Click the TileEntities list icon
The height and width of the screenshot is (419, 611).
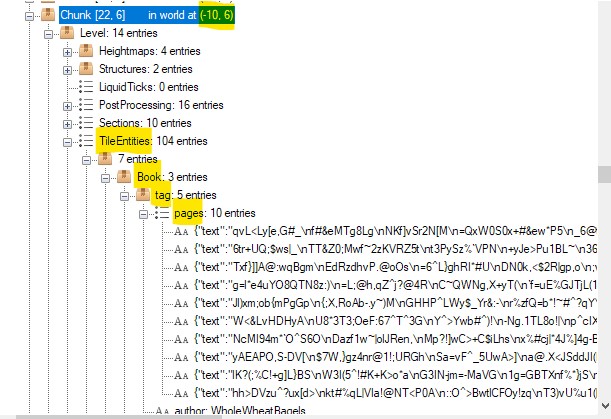86,141
